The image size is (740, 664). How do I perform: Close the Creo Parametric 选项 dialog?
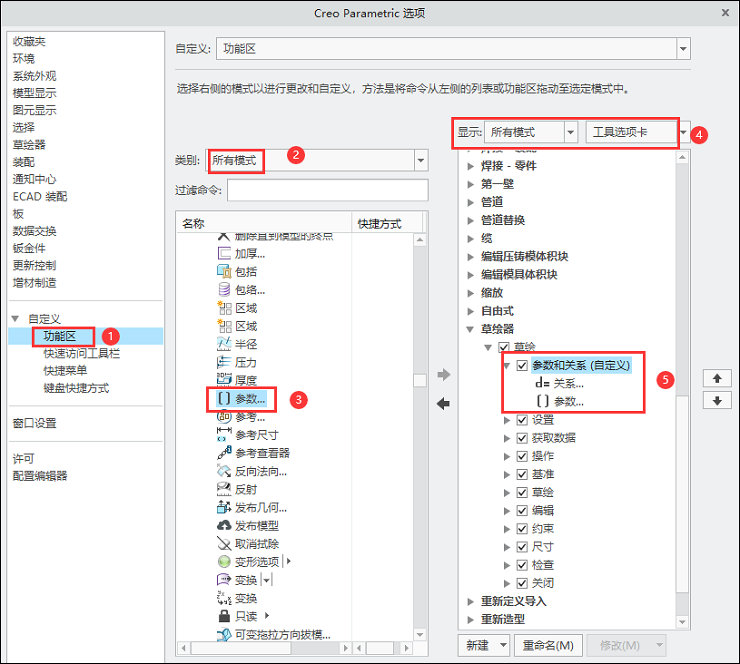coord(725,13)
